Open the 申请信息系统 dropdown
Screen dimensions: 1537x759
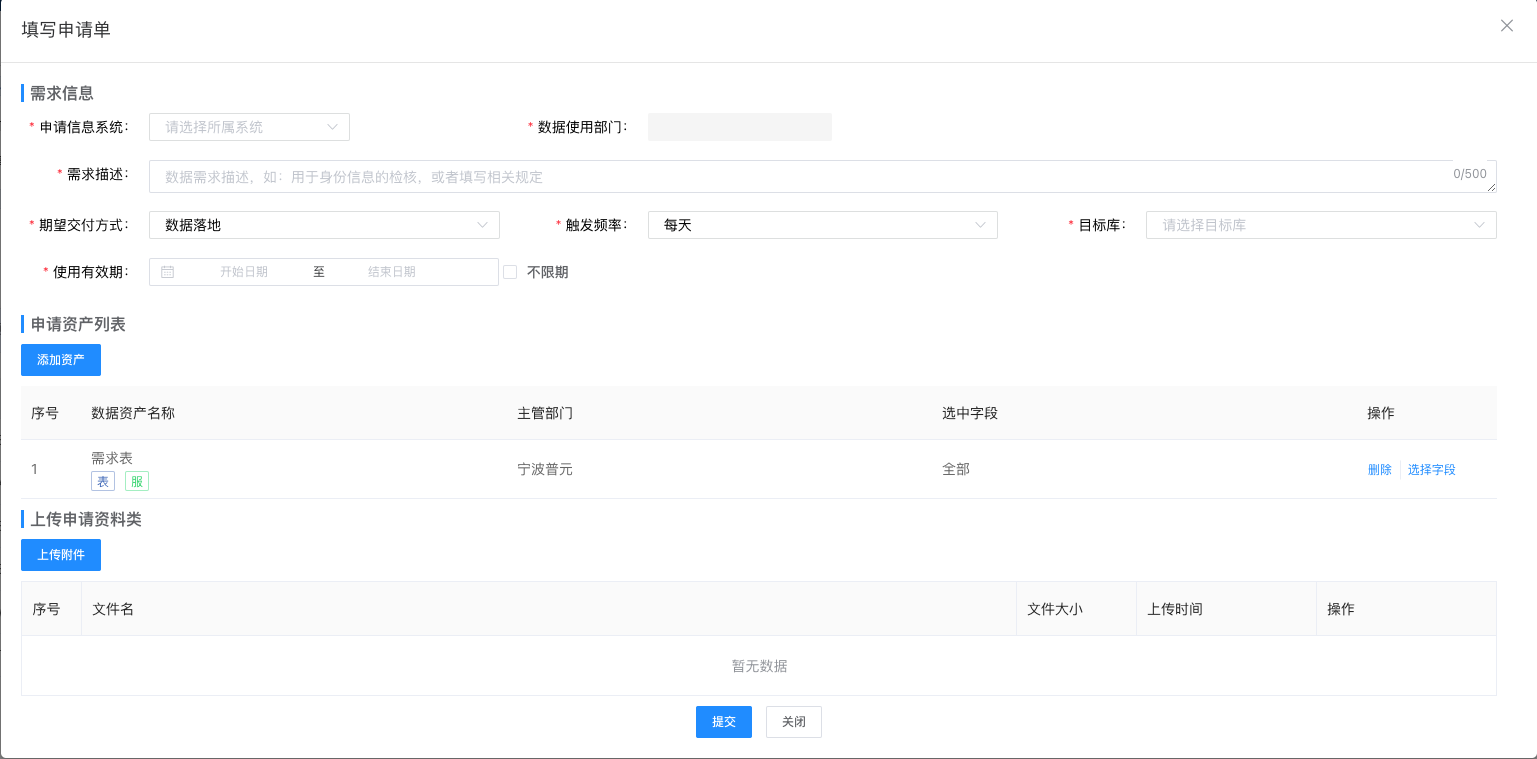[x=249, y=127]
